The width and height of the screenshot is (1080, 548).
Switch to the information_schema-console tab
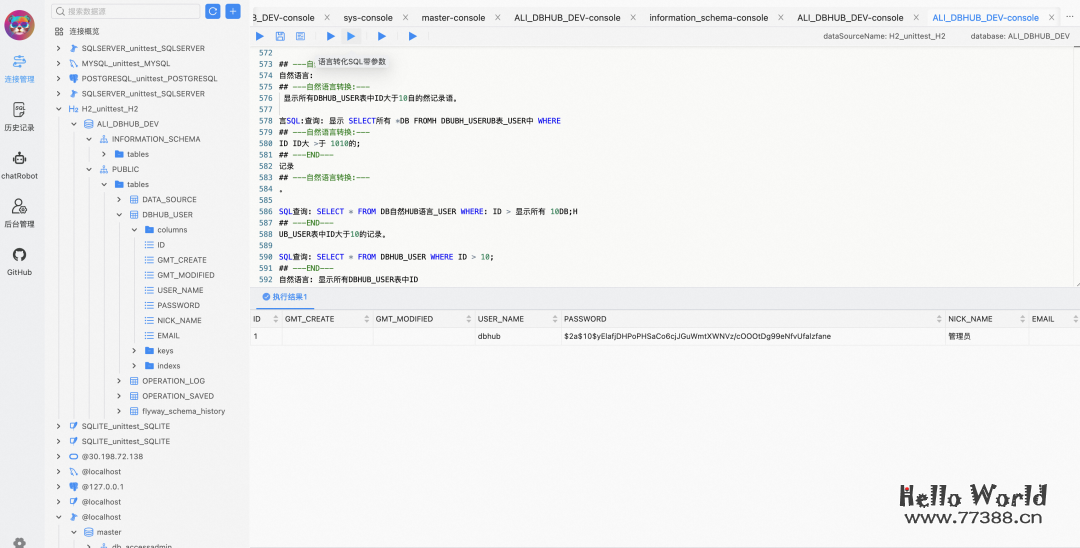tap(707, 18)
